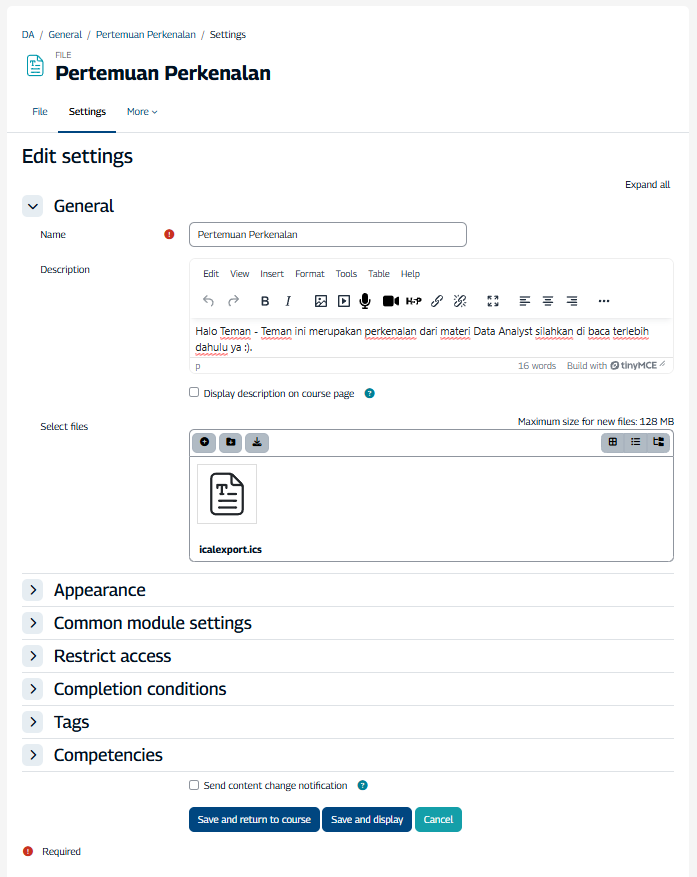Open the More dropdown tab

coord(142,112)
